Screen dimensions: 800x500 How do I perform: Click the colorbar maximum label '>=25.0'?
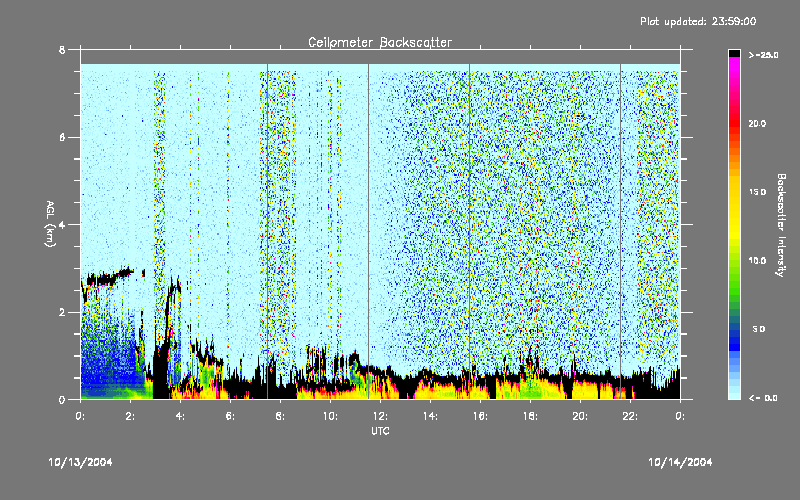coord(763,55)
